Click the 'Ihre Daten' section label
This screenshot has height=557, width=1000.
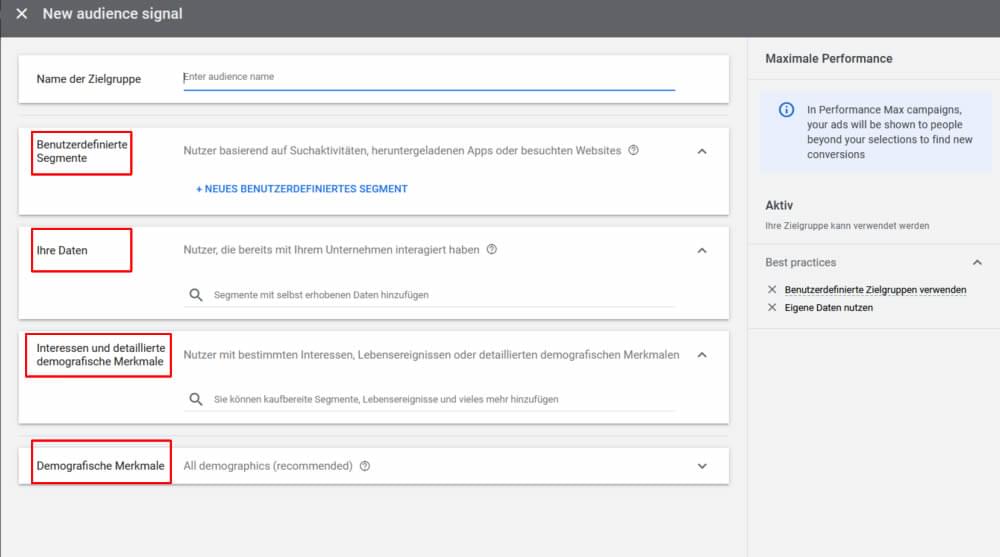[x=62, y=251]
